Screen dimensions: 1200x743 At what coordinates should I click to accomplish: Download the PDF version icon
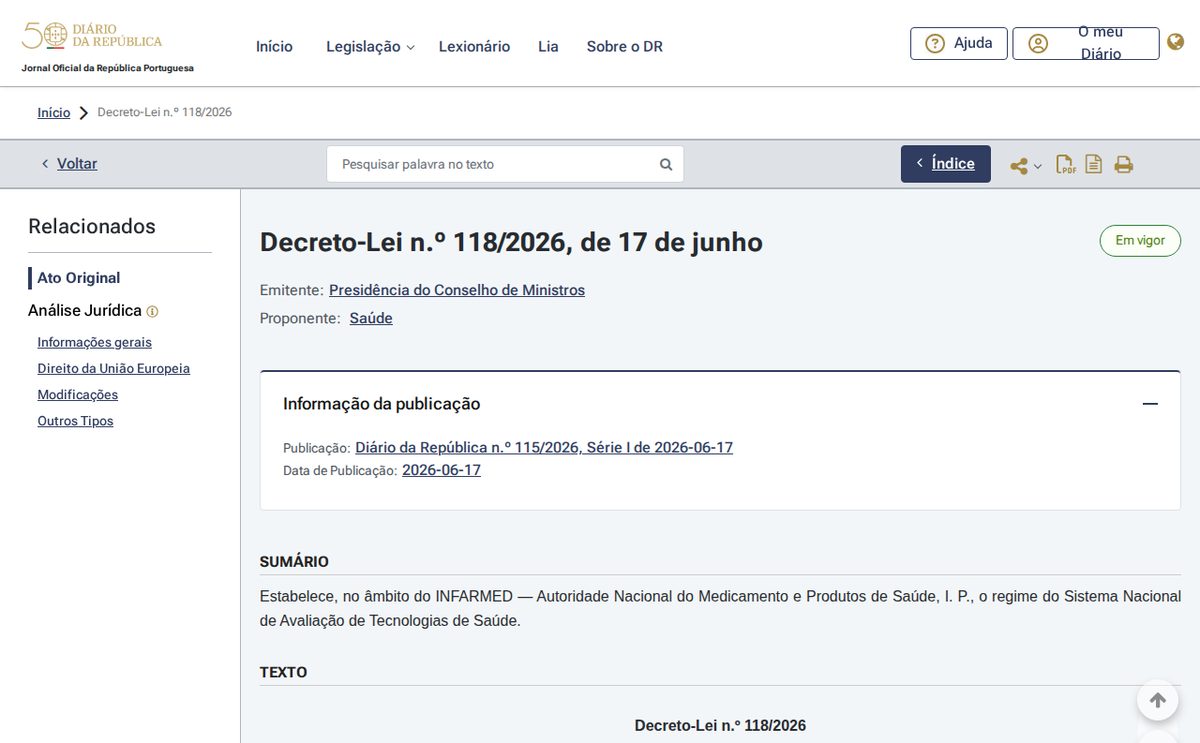coord(1066,164)
